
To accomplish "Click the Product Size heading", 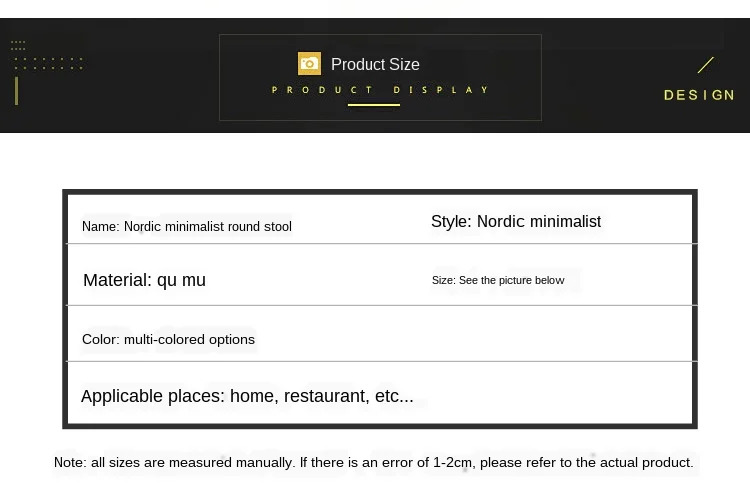I will pyautogui.click(x=375, y=64).
